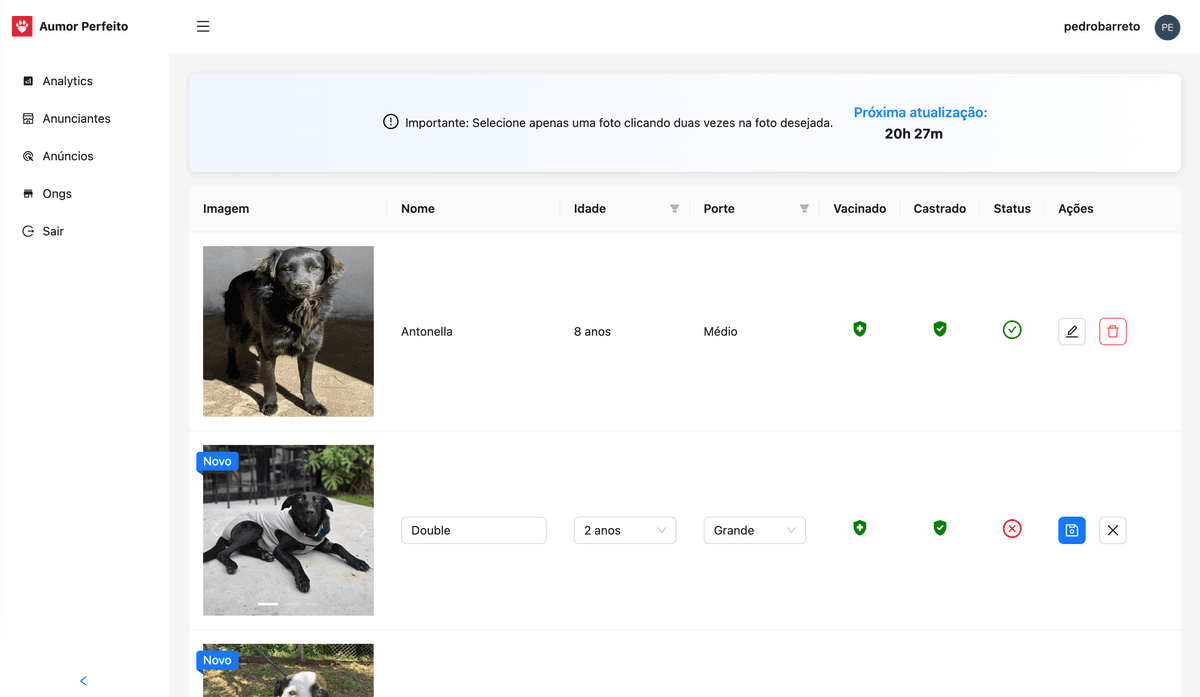Click the Porte column header
The image size is (1200, 697).
point(719,209)
